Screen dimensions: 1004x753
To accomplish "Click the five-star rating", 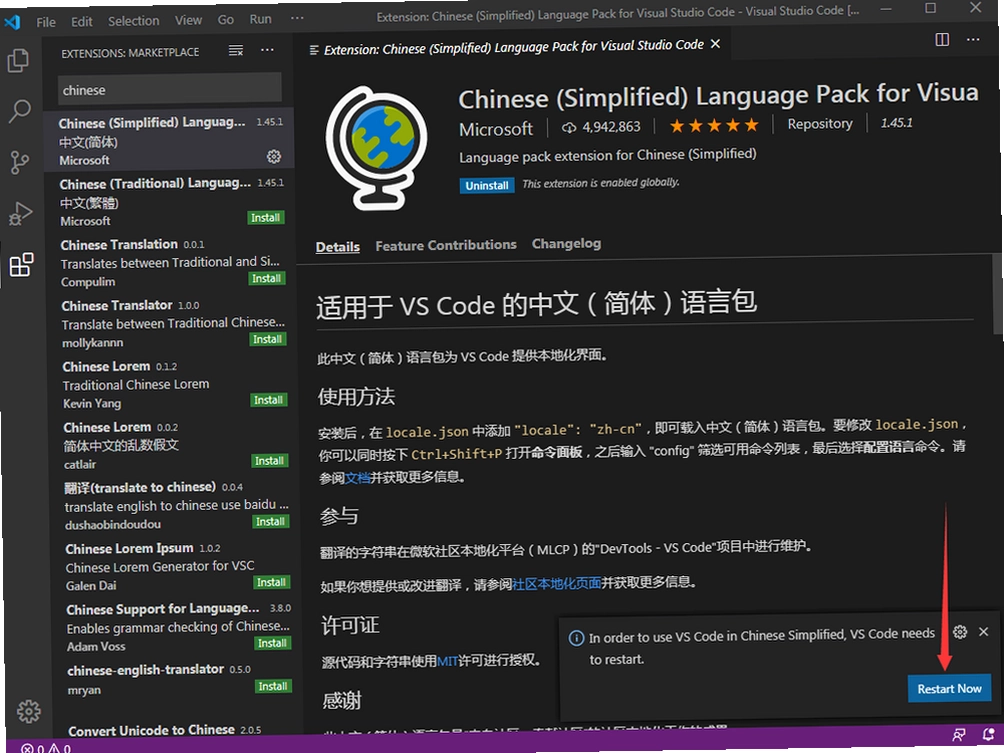I will (714, 126).
